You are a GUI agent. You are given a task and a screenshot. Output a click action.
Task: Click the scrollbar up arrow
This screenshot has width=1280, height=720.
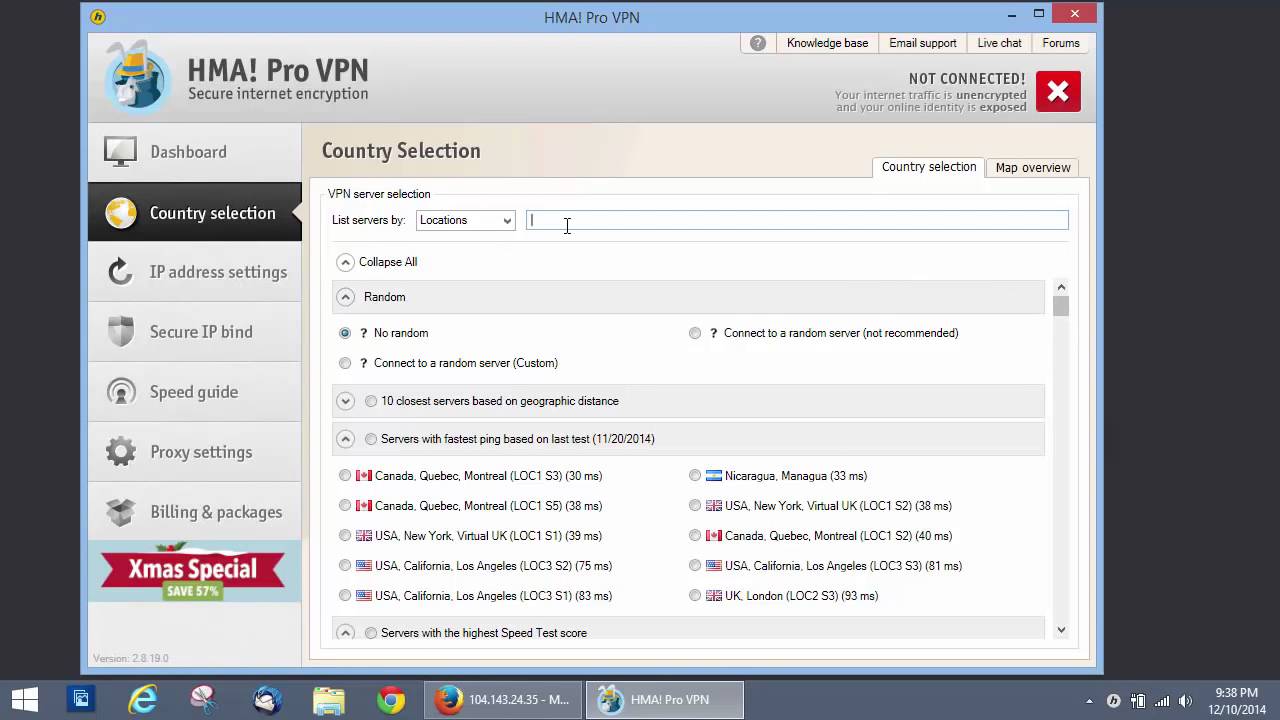[1061, 287]
